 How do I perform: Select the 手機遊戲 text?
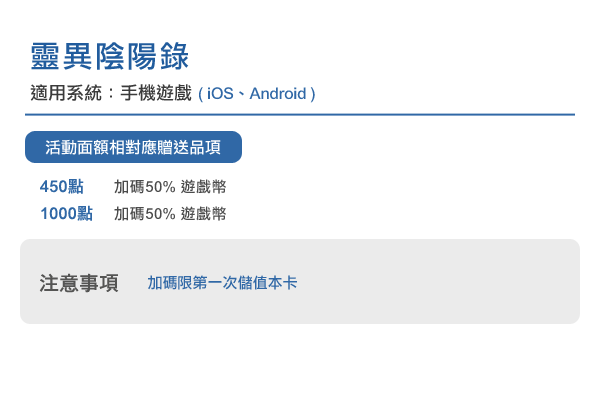(157, 94)
